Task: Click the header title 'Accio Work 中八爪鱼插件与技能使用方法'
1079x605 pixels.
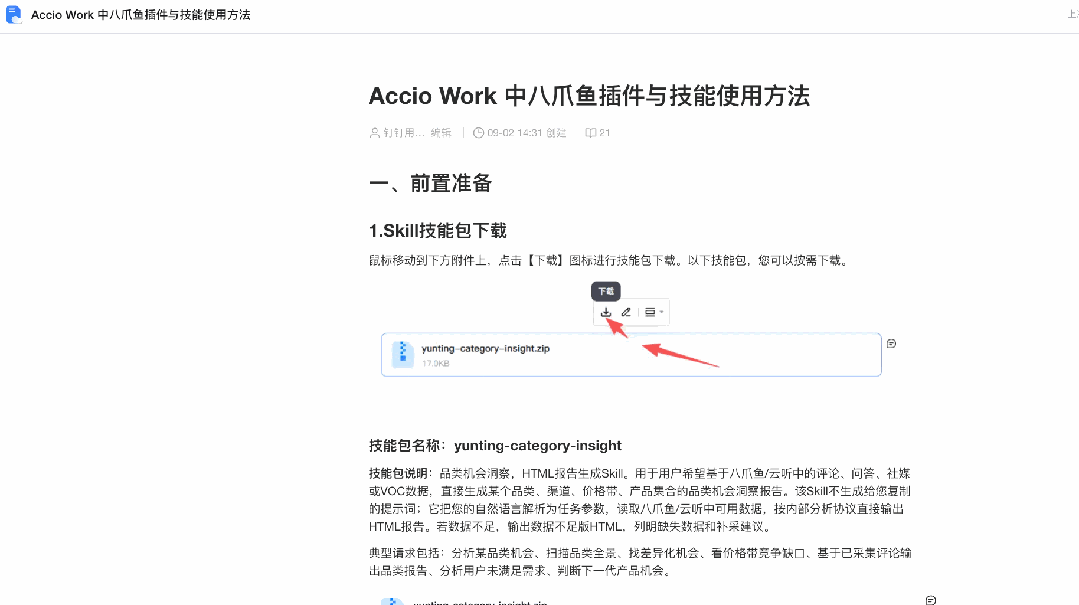Action: [140, 15]
